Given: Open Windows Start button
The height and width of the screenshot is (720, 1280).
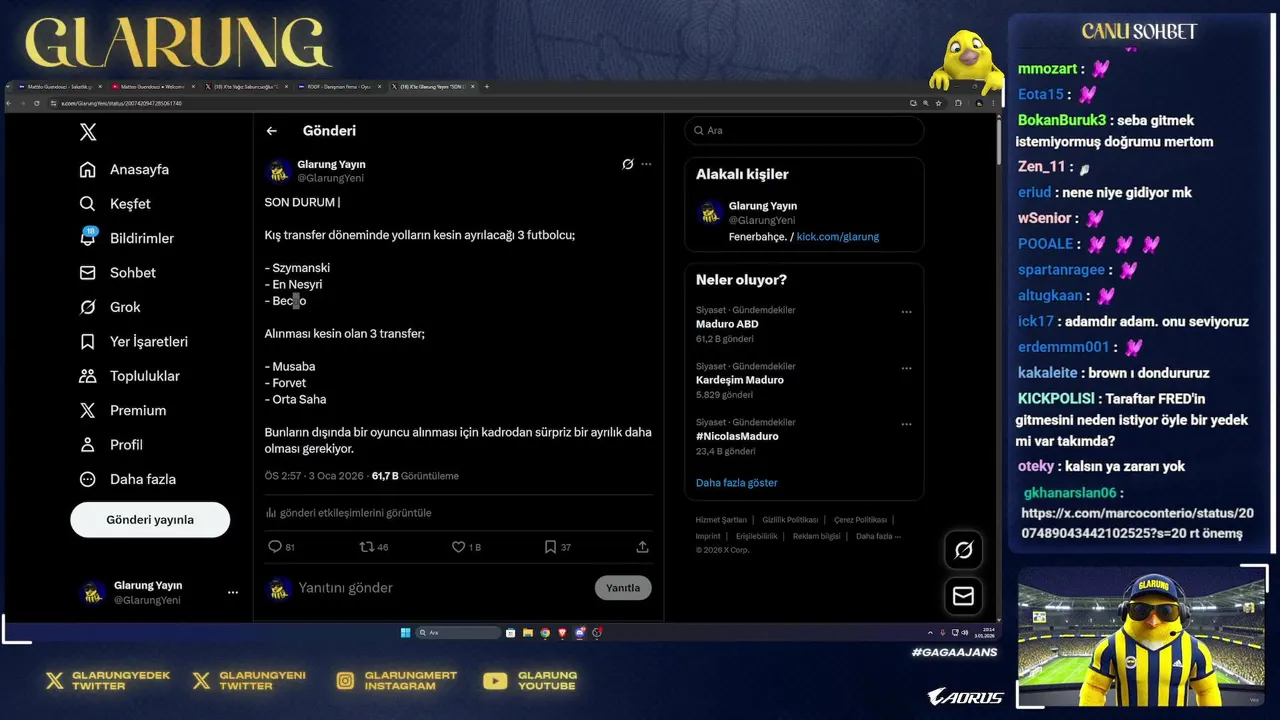Looking at the screenshot, I should 405,633.
